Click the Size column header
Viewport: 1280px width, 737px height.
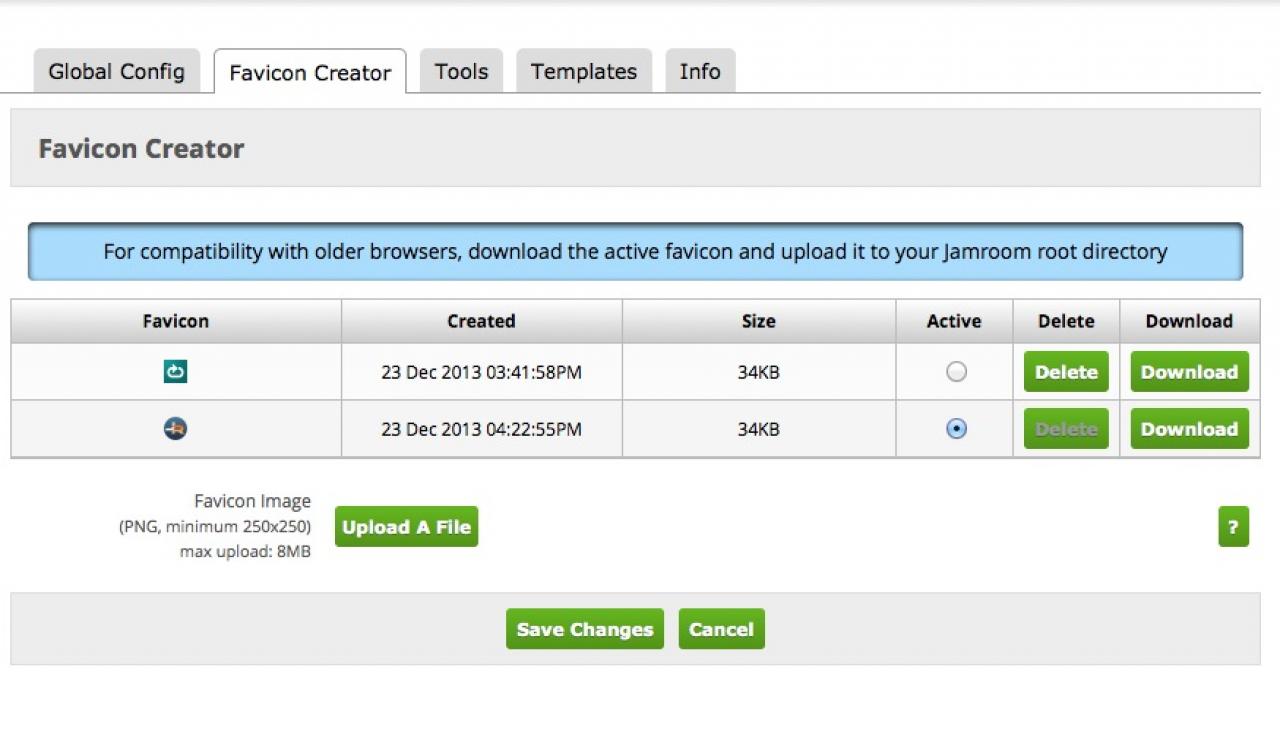click(758, 321)
